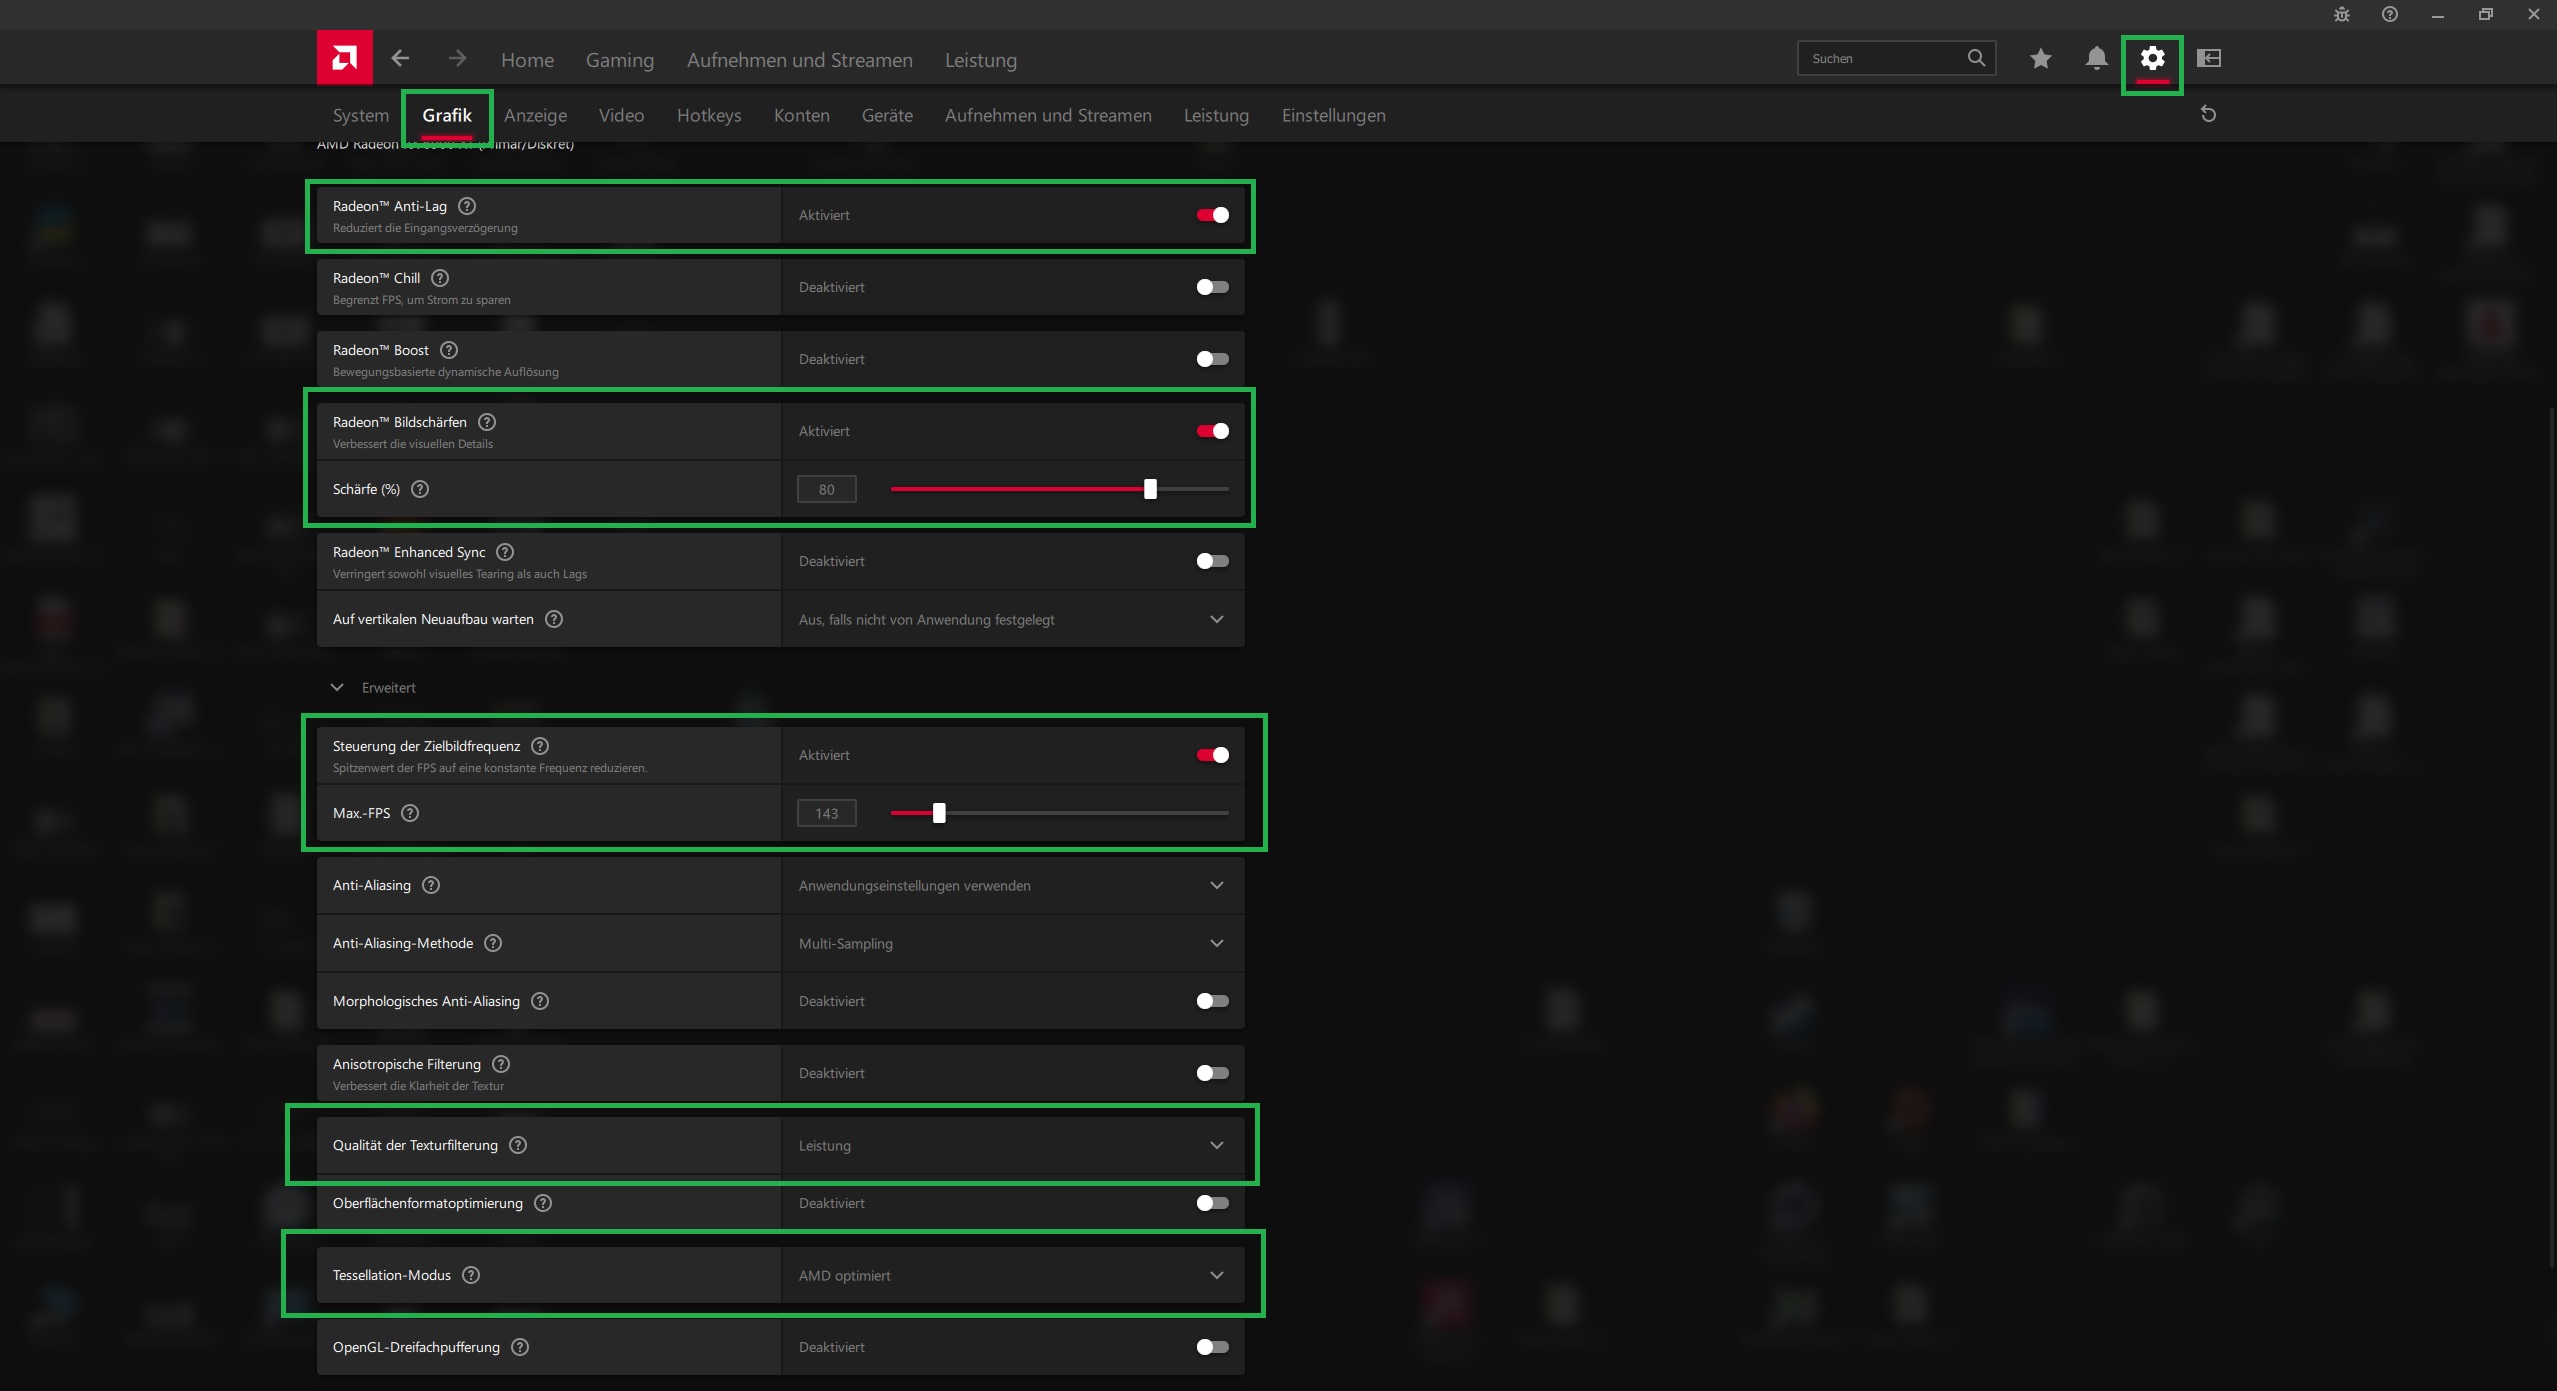This screenshot has width=2557, height=1391.
Task: Open favorites with the star icon
Action: (x=2040, y=58)
